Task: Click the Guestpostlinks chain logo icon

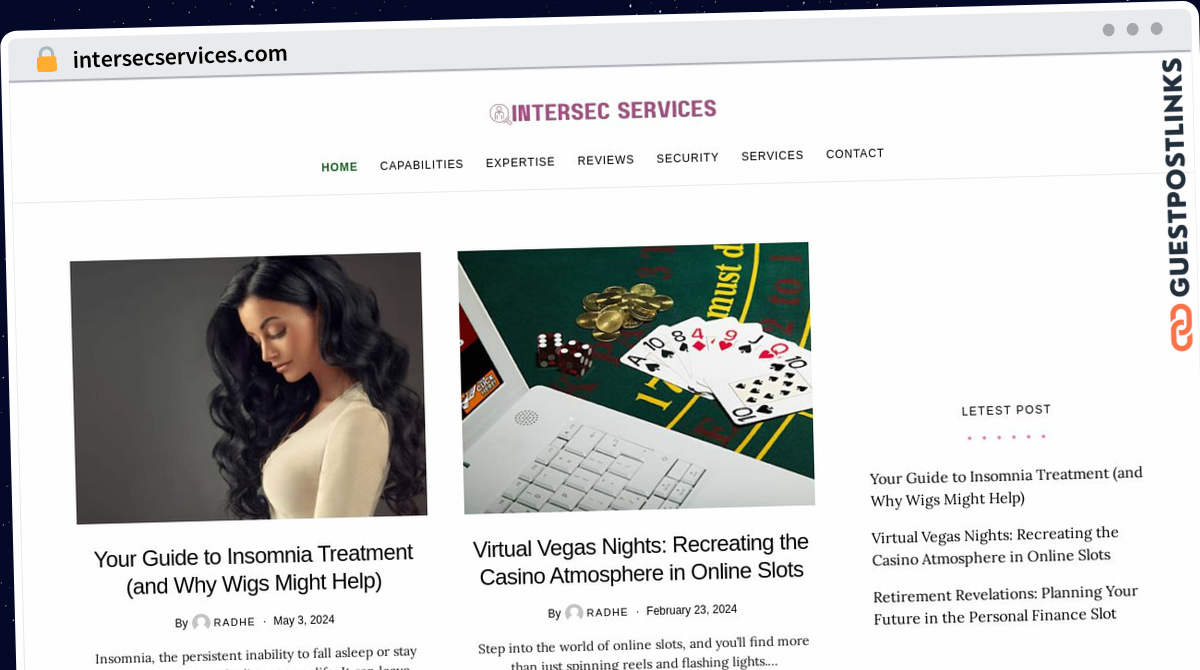Action: point(1181,328)
